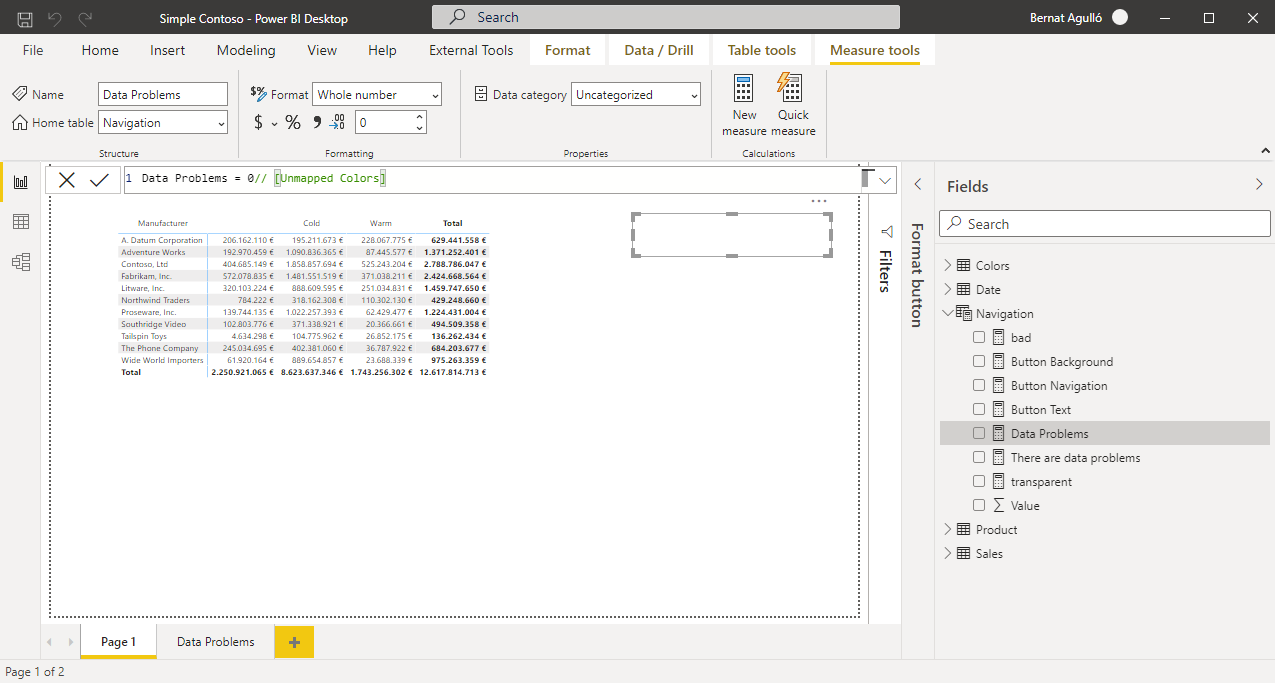Switch to the Data Problems page tab
Image resolution: width=1275 pixels, height=683 pixels.
(x=215, y=642)
